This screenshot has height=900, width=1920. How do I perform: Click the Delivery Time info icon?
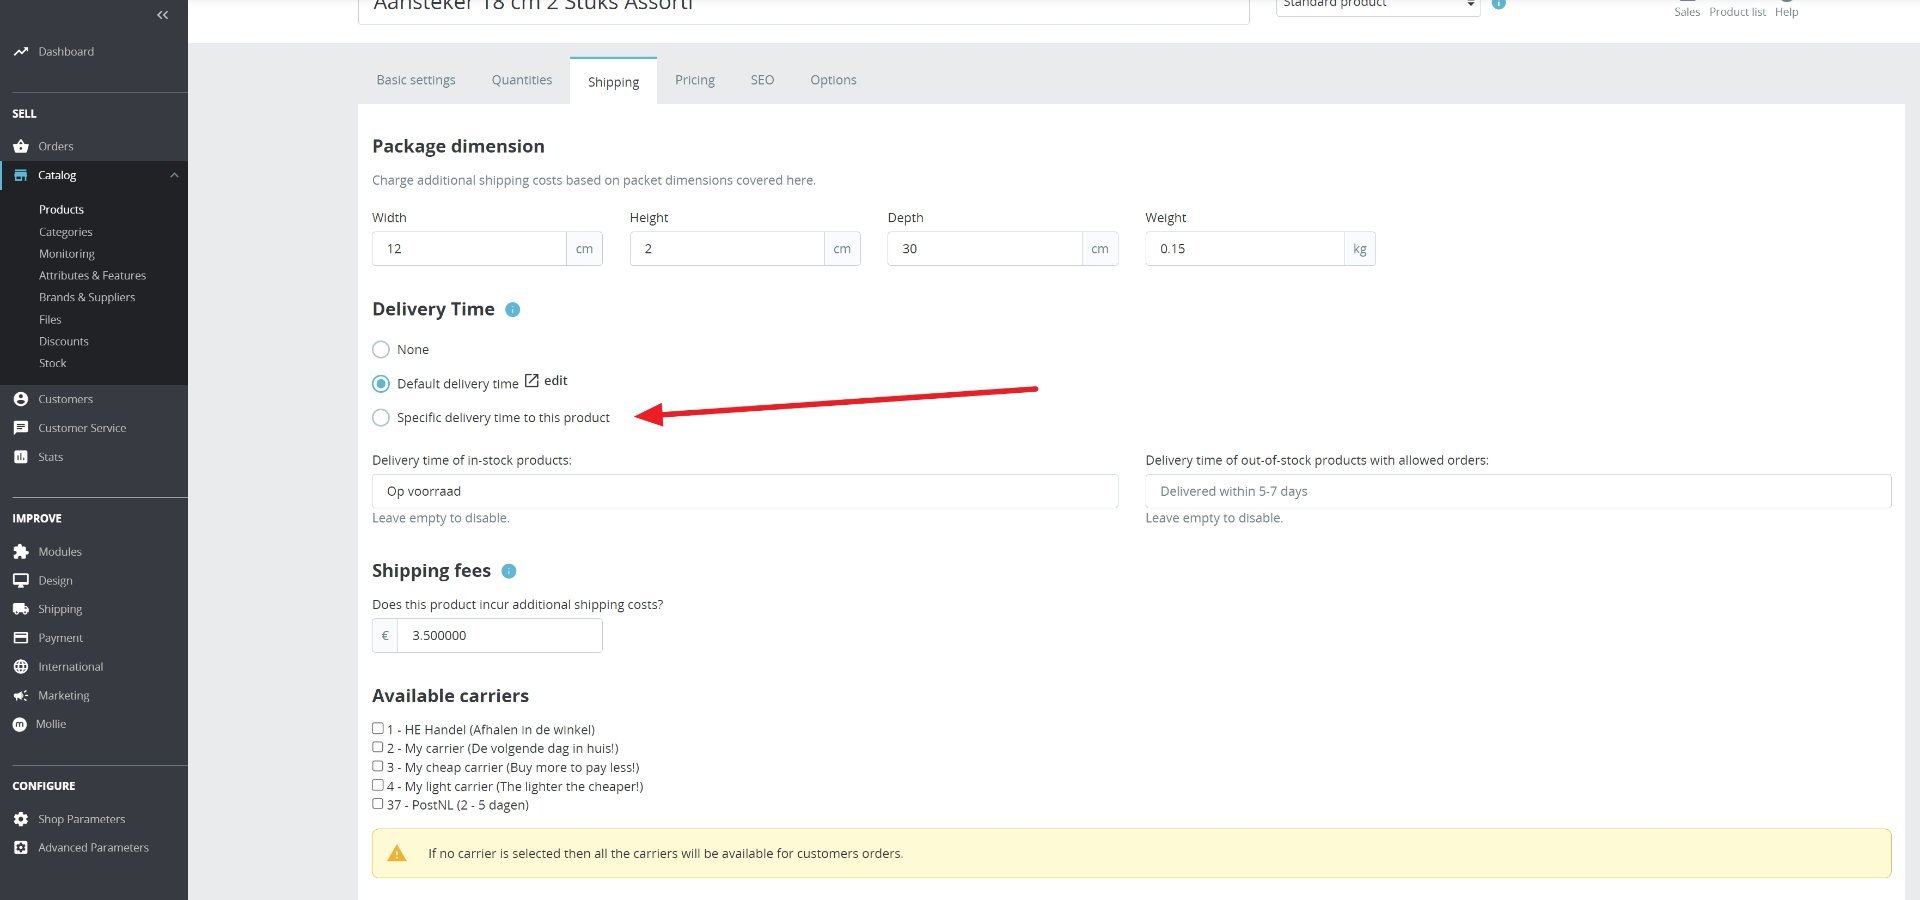click(x=513, y=310)
